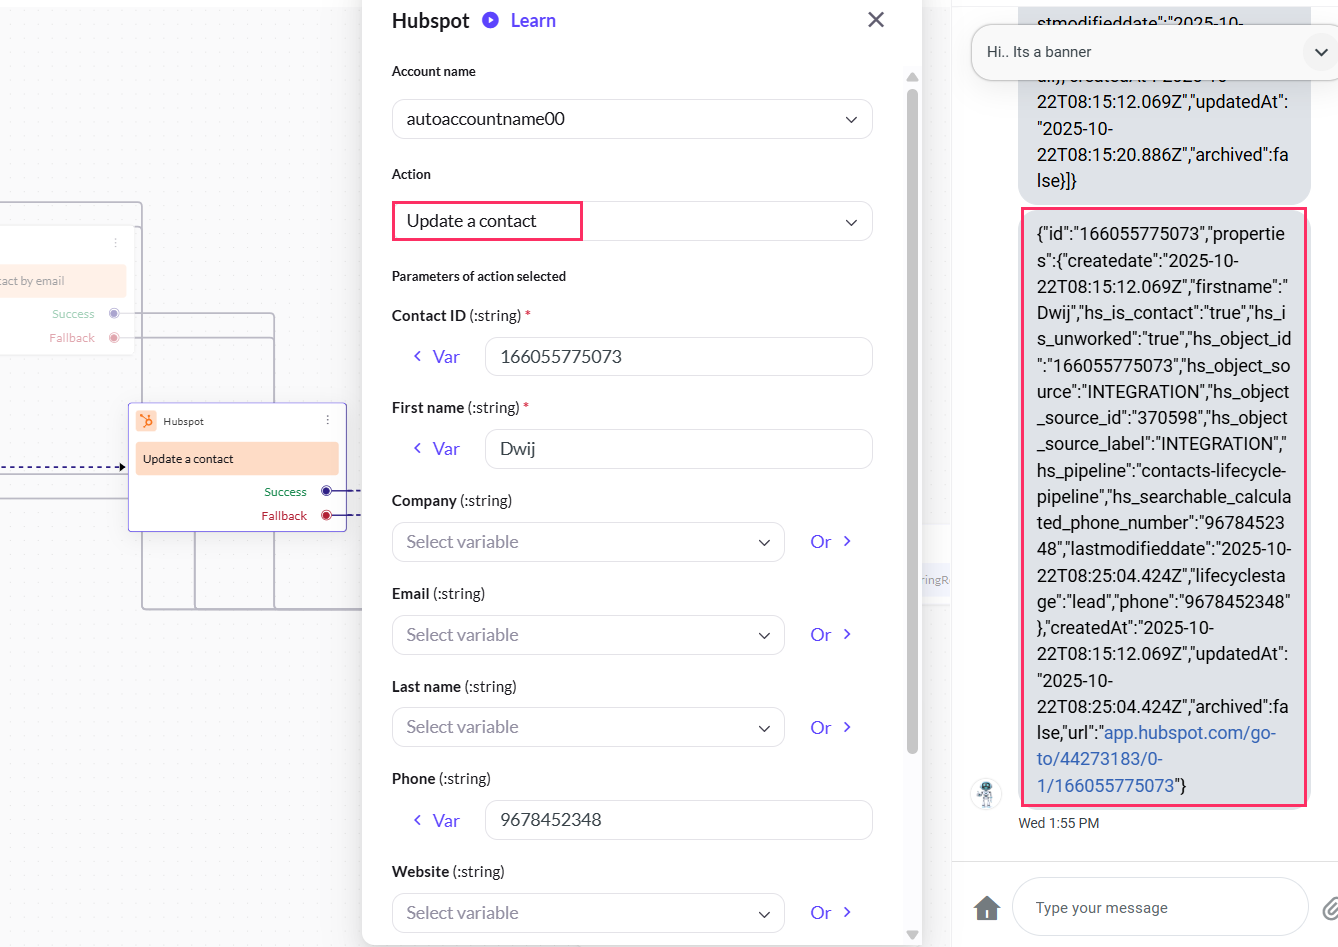This screenshot has height=947, width=1338.
Task: Open Hubspot node three-dot menu
Action: pyautogui.click(x=327, y=420)
